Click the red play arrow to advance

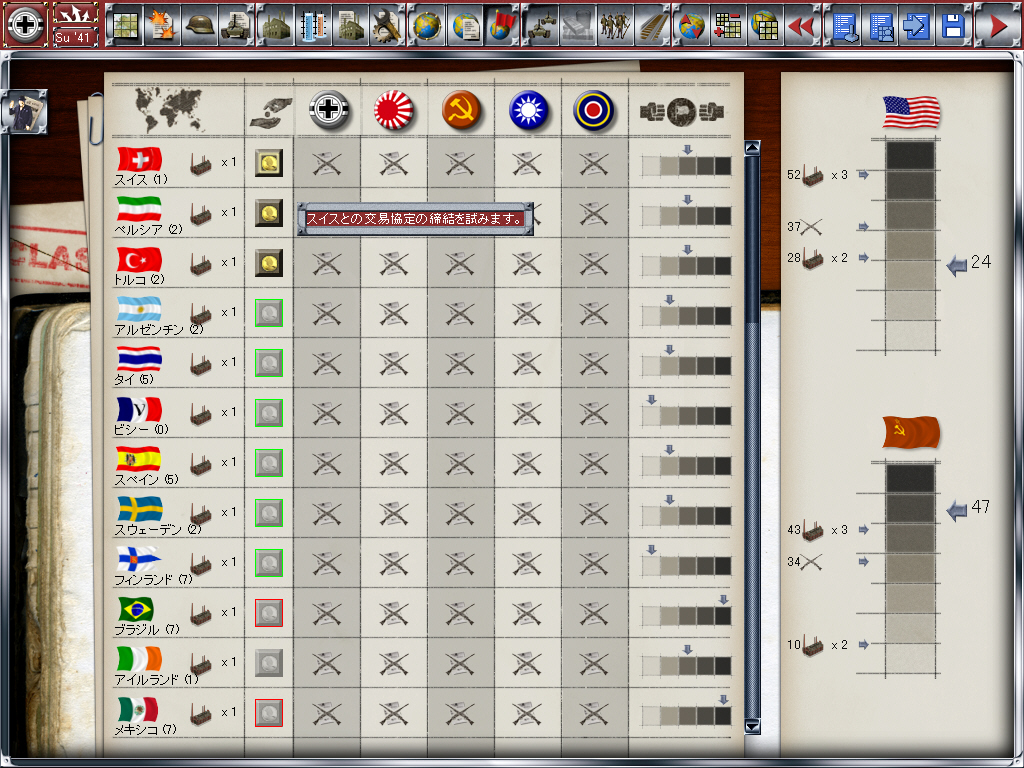pos(997,26)
